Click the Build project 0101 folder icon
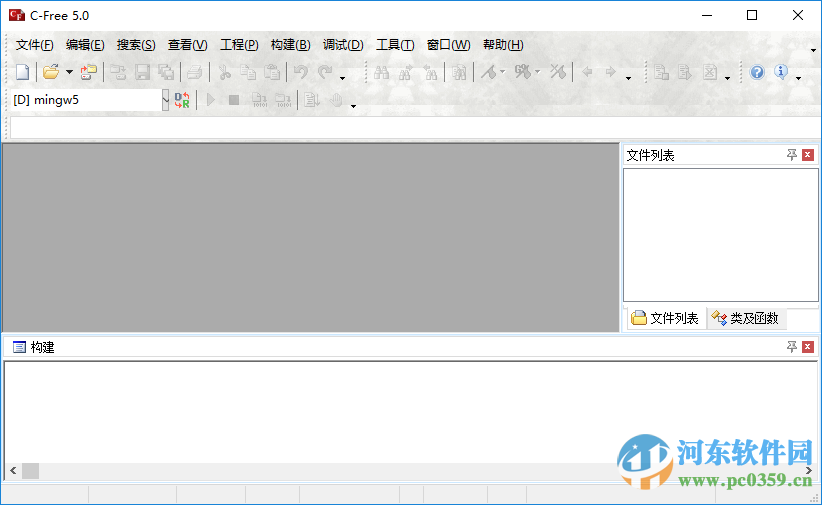822x505 pixels. point(284,100)
